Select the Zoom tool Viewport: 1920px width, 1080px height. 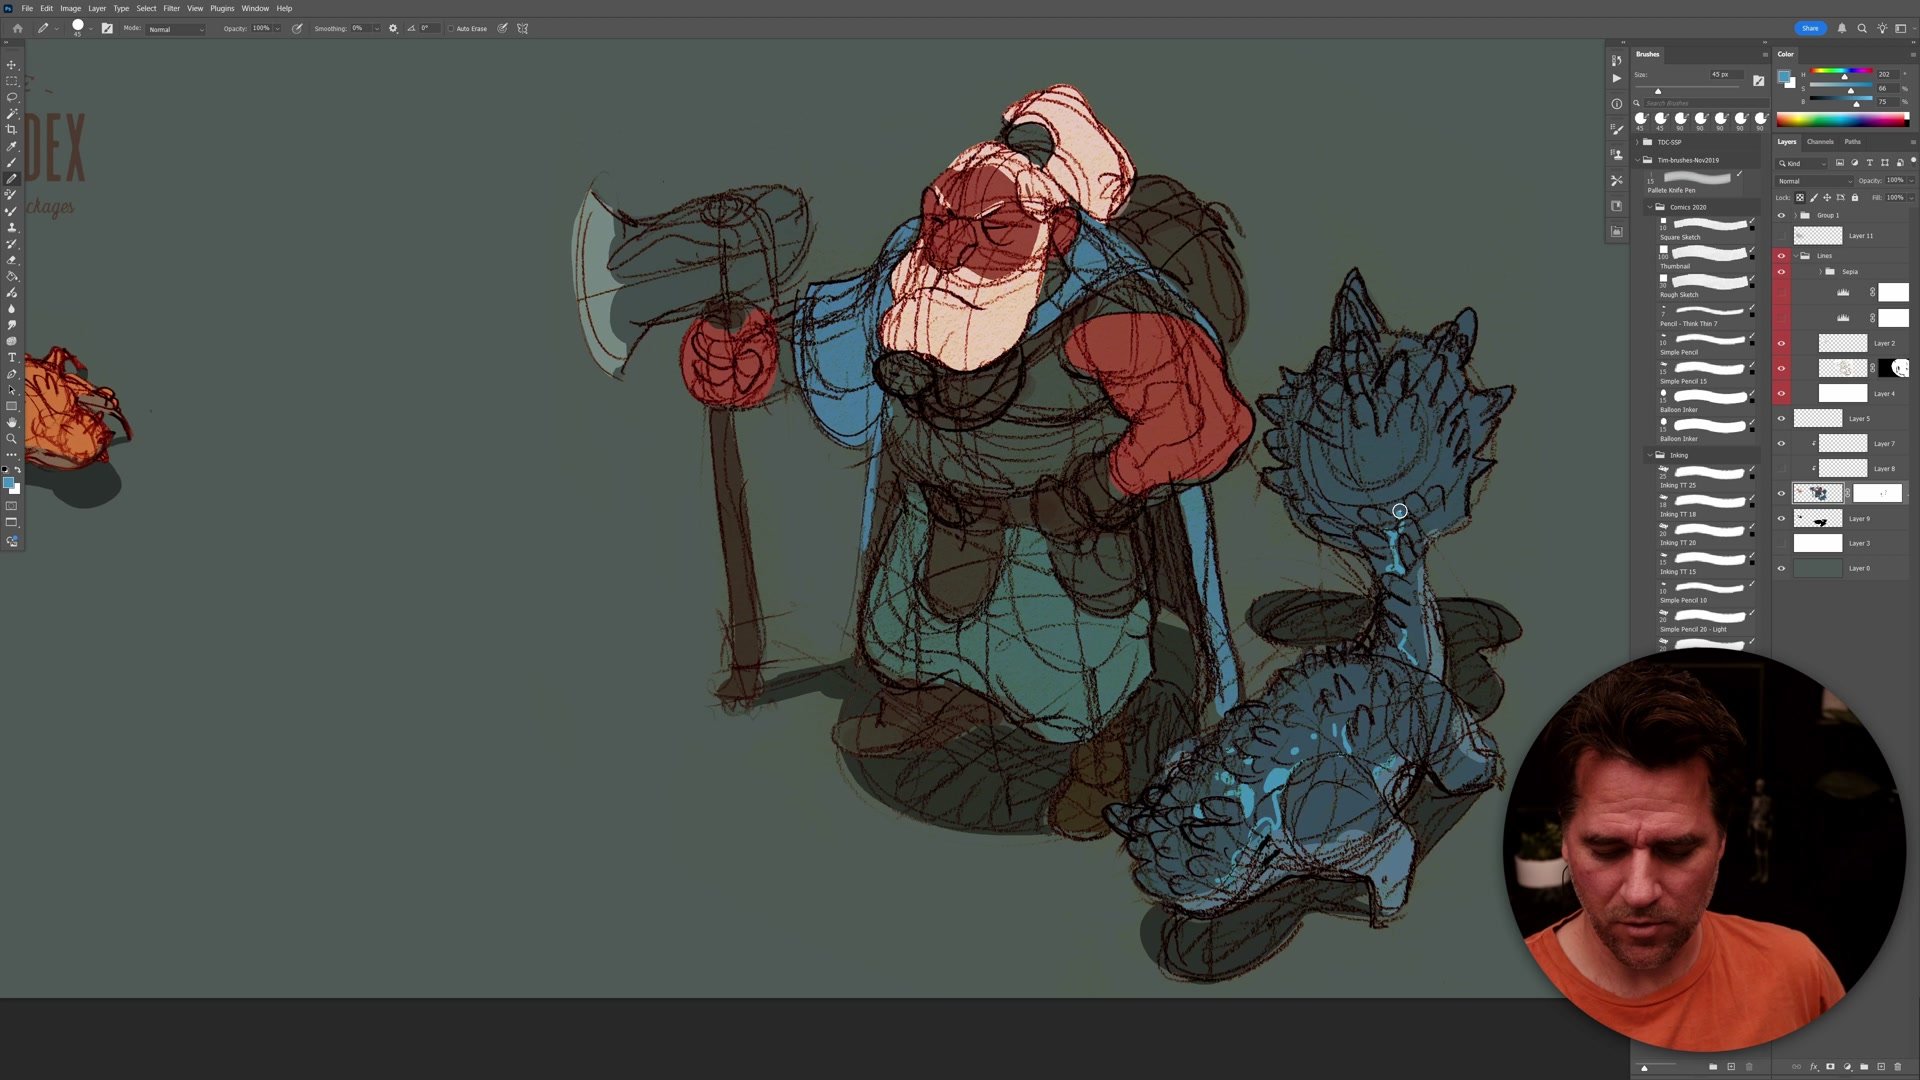pos(12,439)
